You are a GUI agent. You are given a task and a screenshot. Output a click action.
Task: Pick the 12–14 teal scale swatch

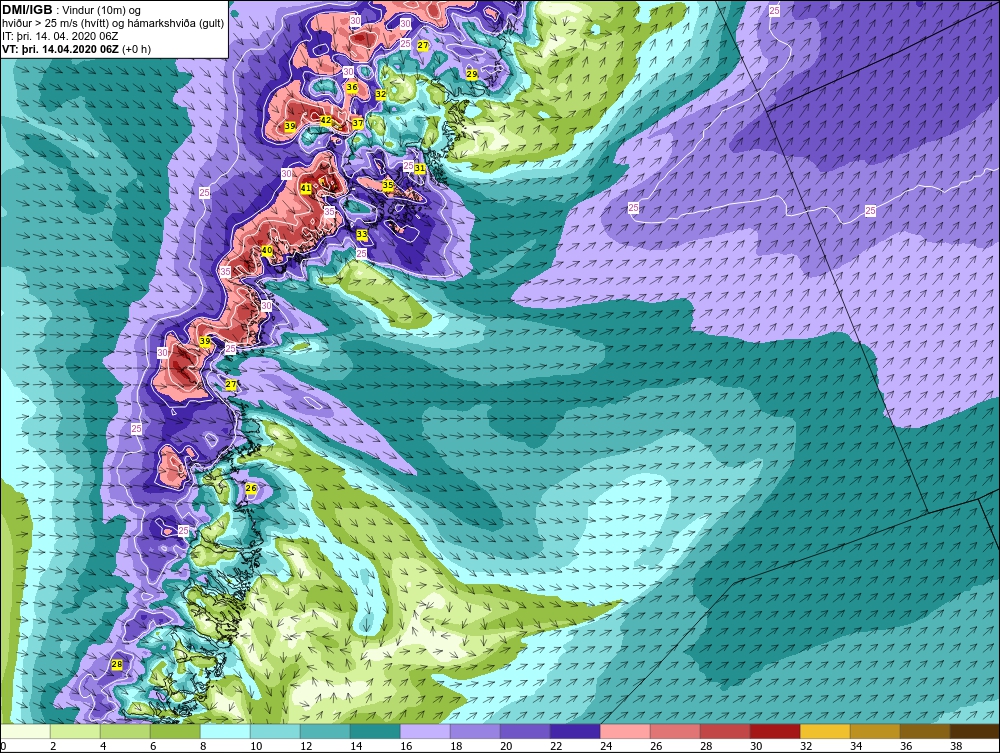click(x=325, y=731)
